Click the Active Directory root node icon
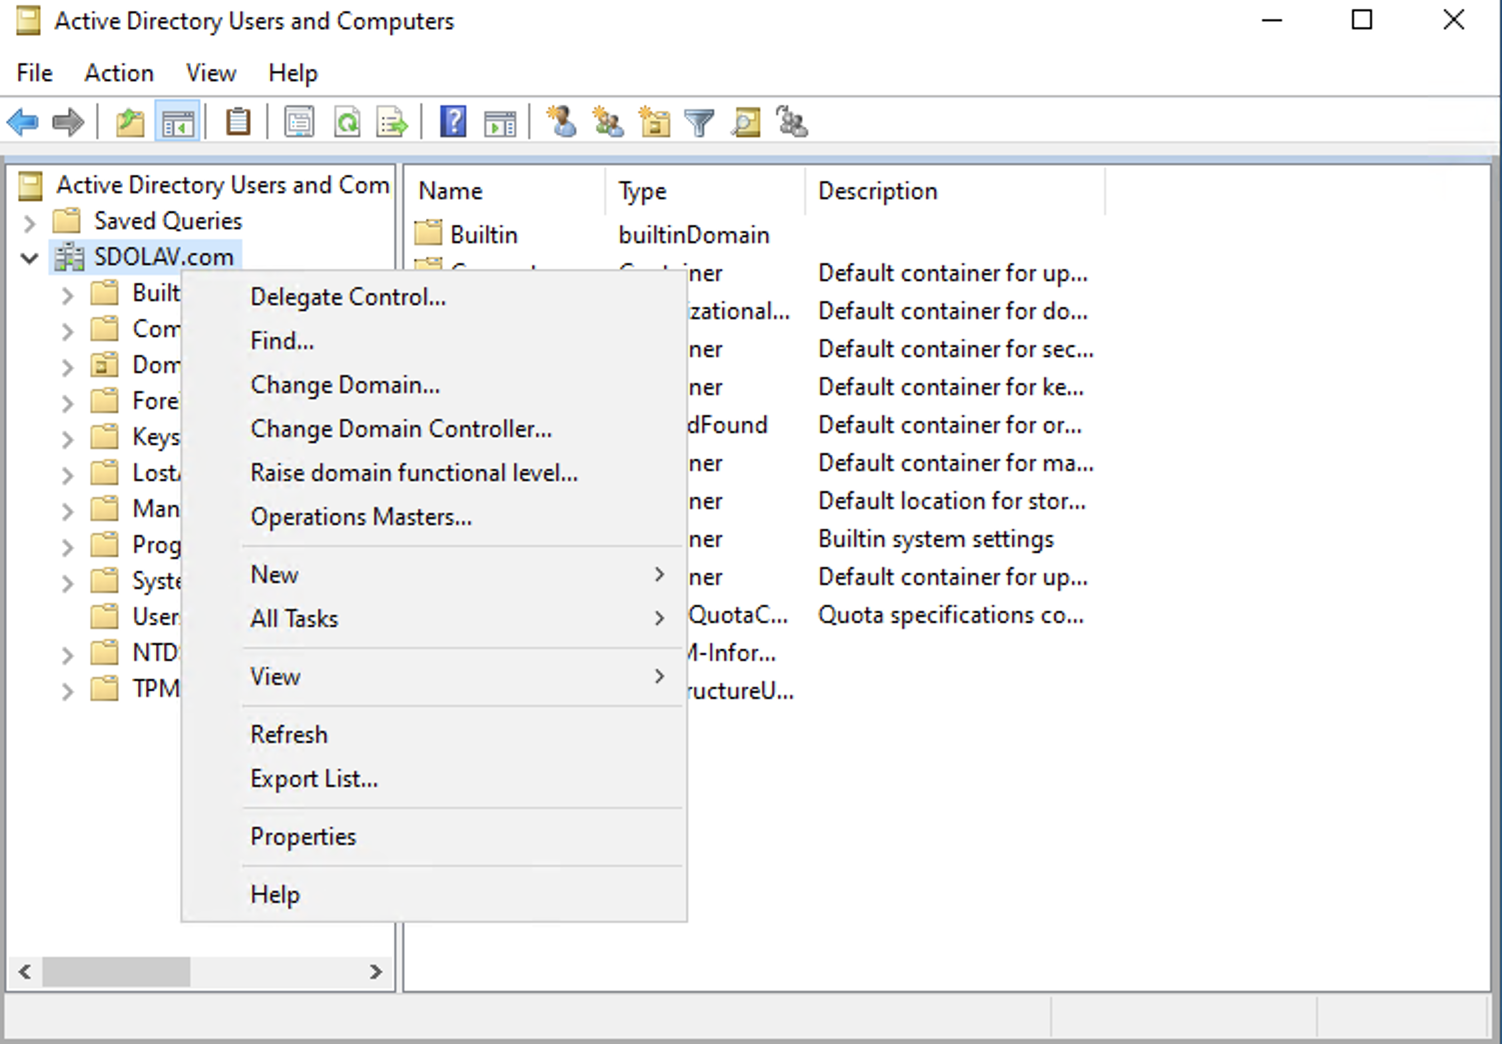 pos(31,186)
